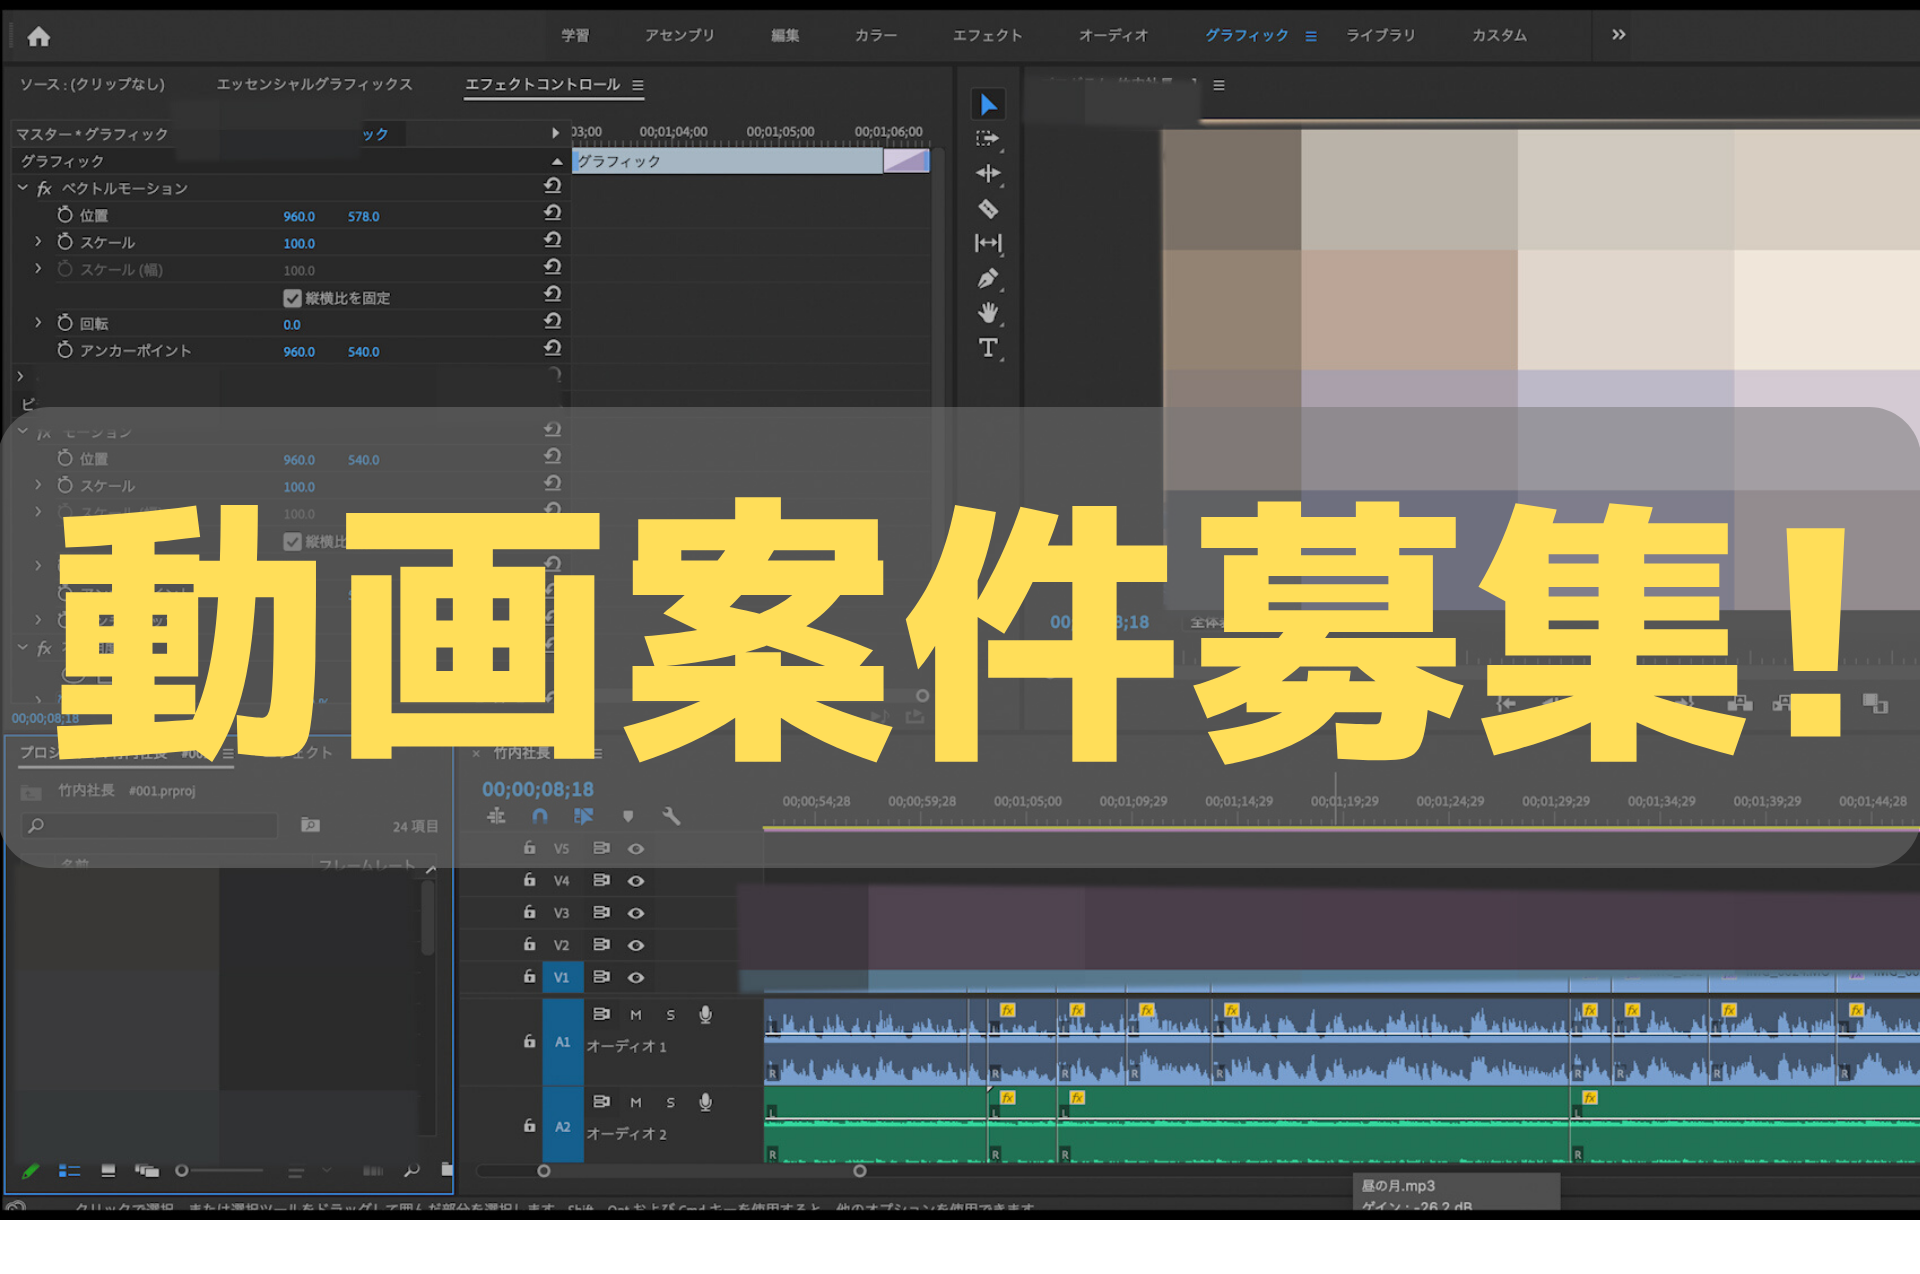
Task: Collapse the ベクトルモーション effect group
Action: coord(22,187)
